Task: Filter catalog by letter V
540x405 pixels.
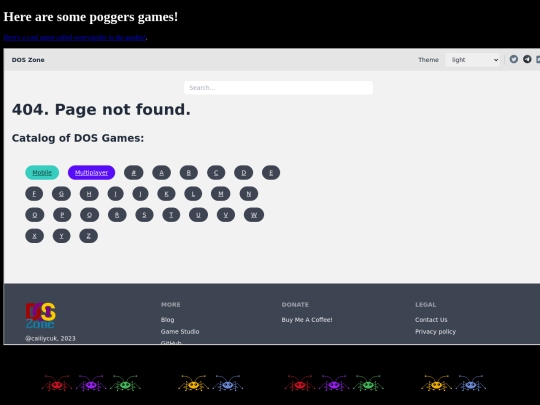Action: 226,215
